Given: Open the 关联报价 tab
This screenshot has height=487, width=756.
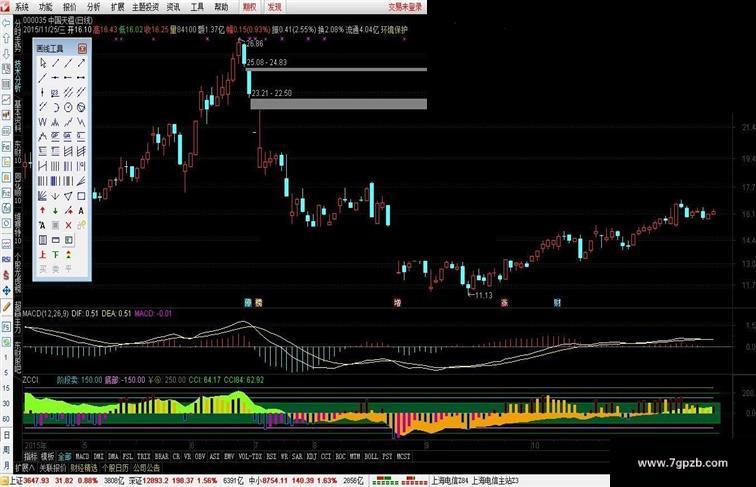Looking at the screenshot, I should [53, 468].
